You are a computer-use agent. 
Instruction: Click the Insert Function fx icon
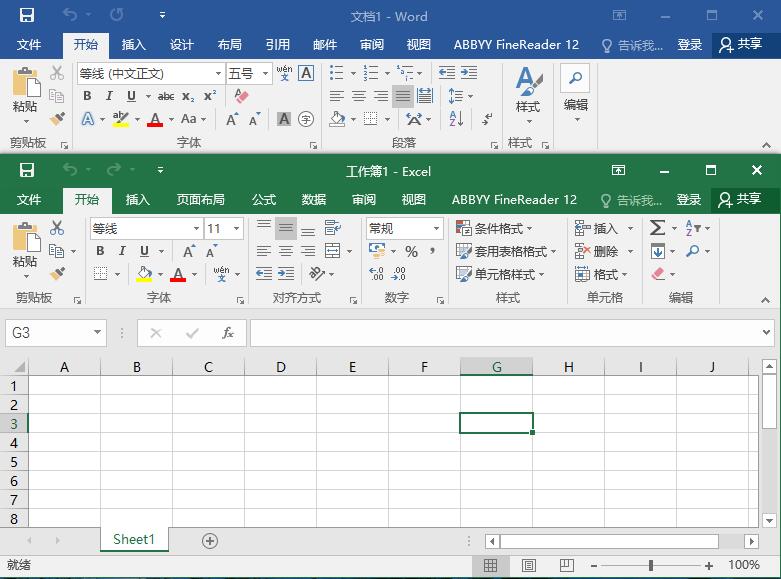[x=228, y=333]
